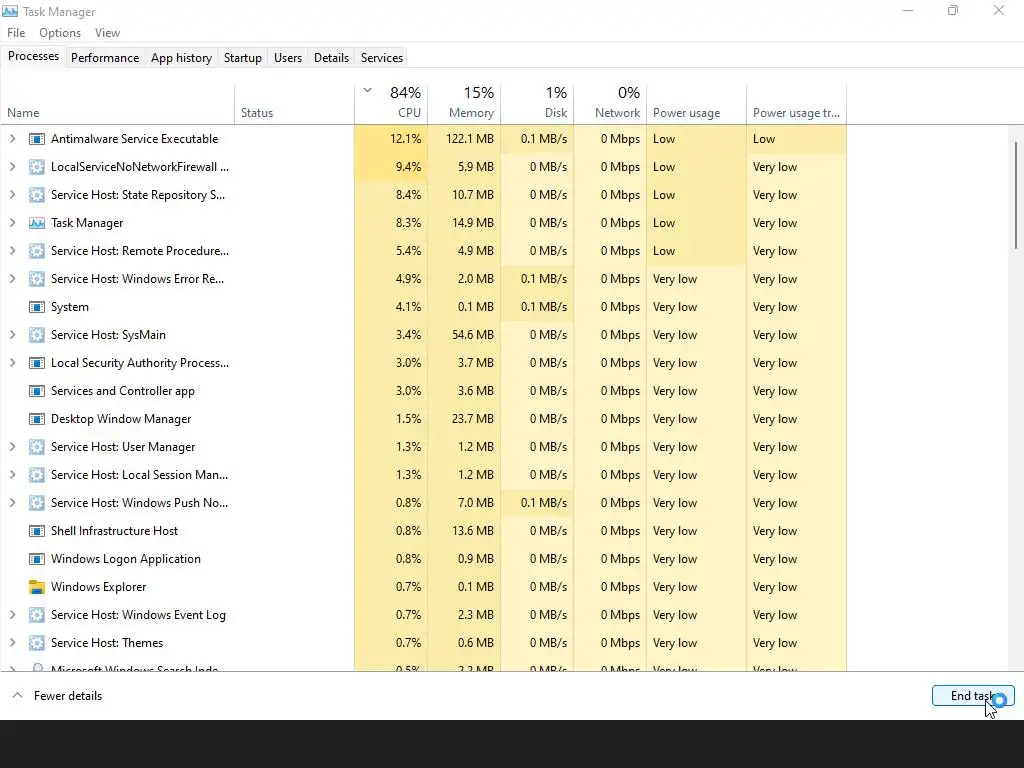The image size is (1024, 768).
Task: Sort by the Power usage column header
Action: [x=697, y=103]
